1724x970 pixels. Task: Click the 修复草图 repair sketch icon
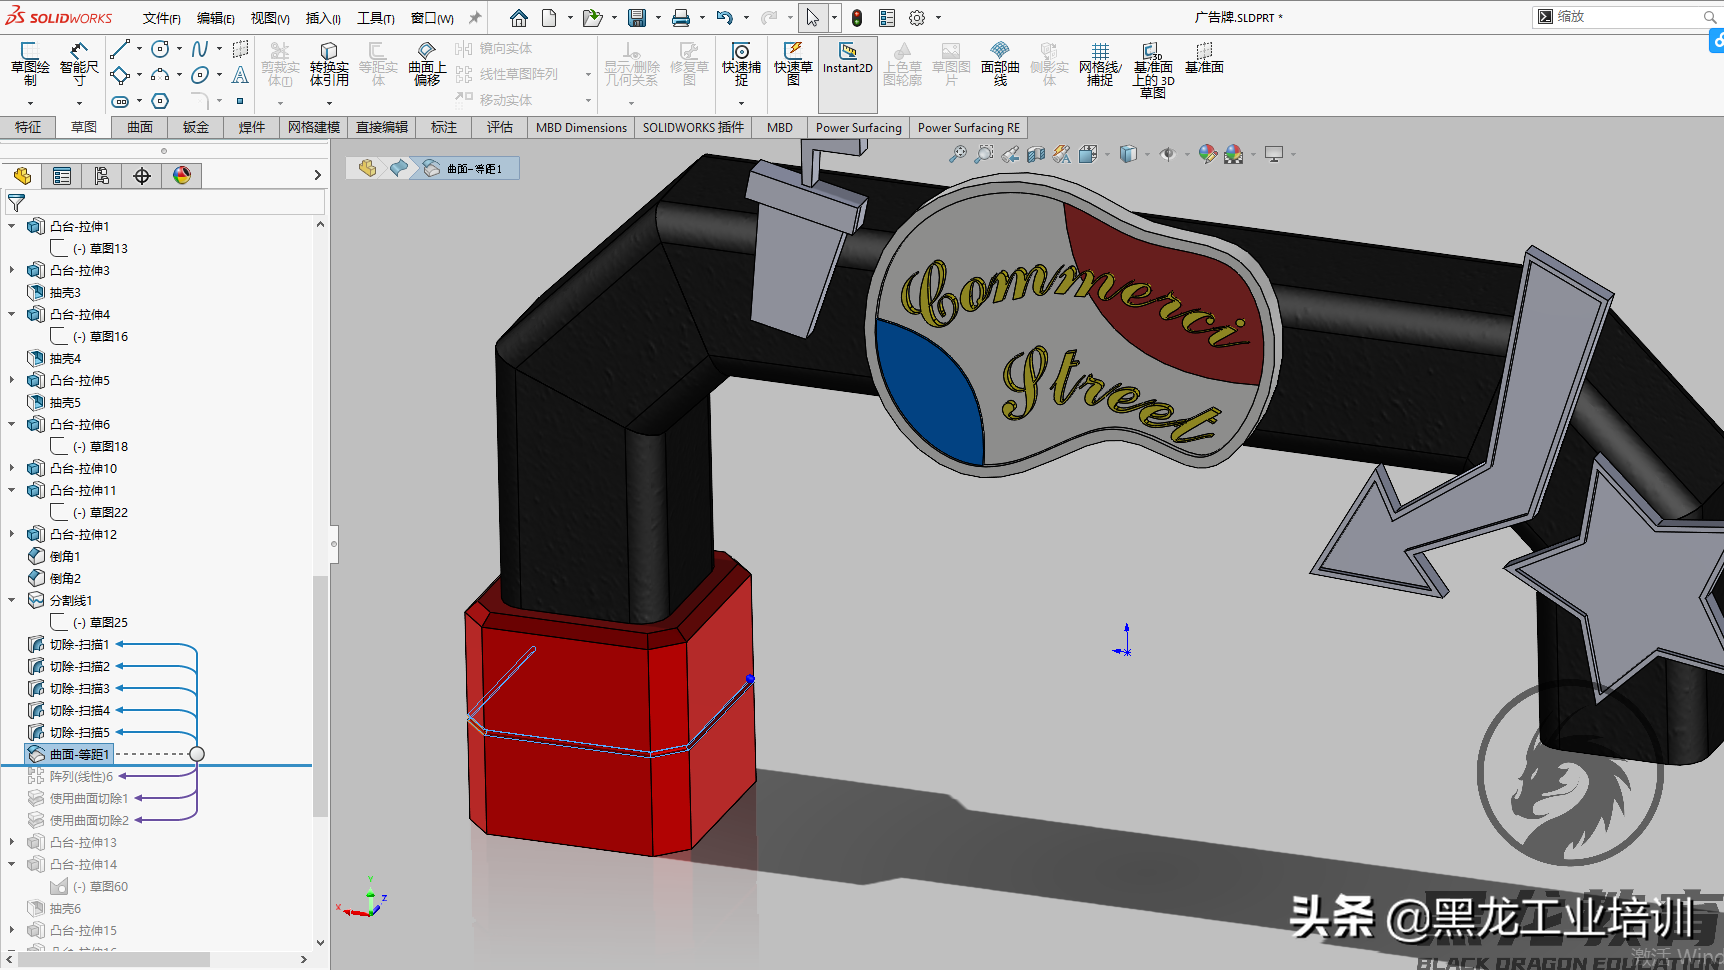pos(688,65)
